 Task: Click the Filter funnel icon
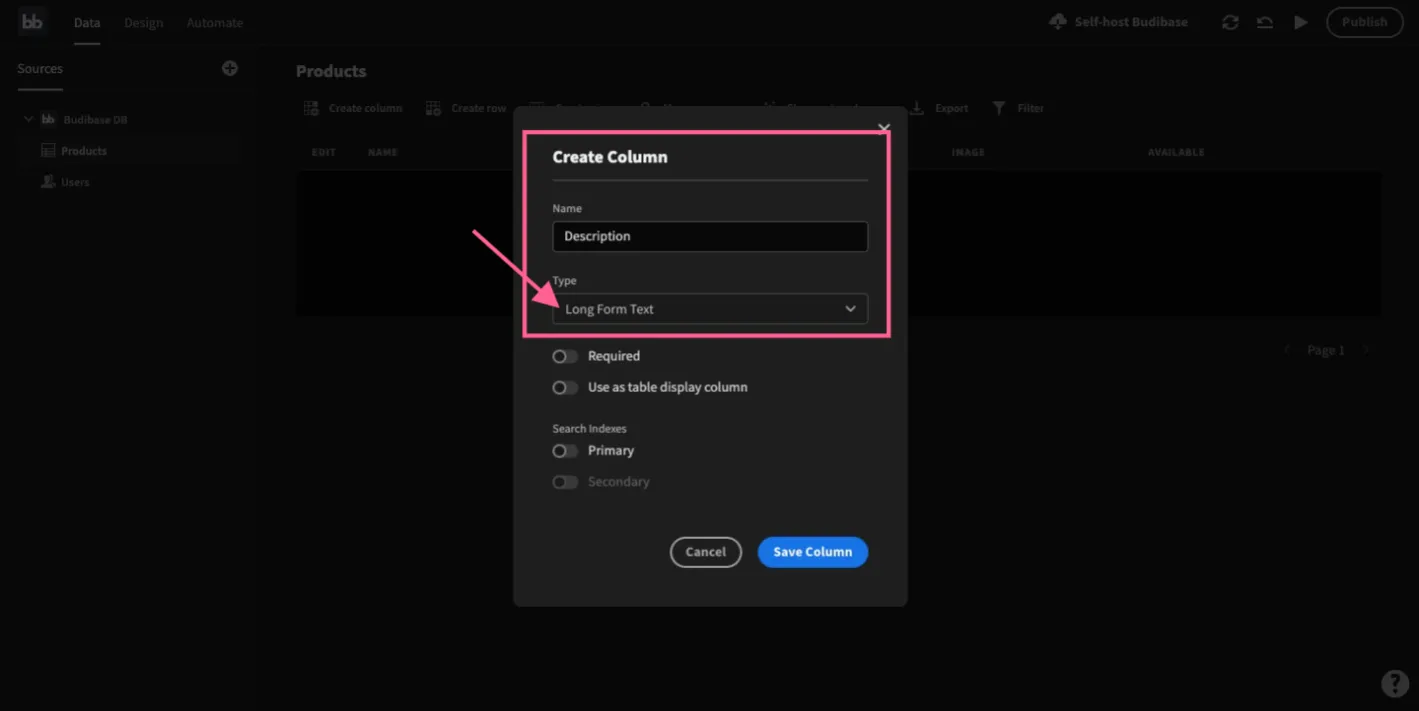tap(999, 108)
